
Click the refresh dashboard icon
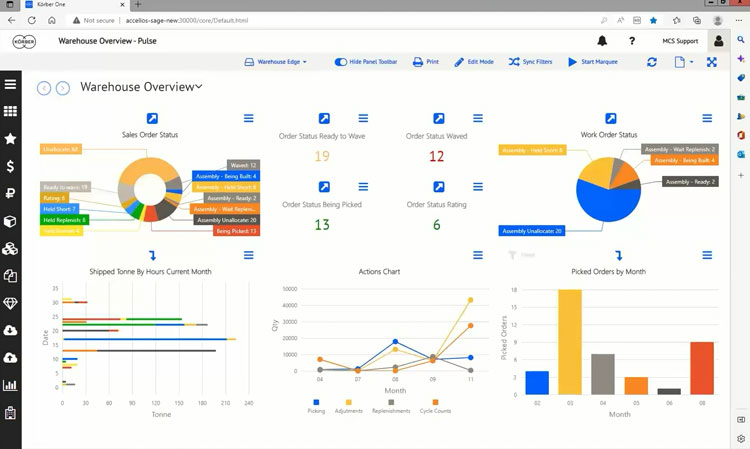click(652, 62)
